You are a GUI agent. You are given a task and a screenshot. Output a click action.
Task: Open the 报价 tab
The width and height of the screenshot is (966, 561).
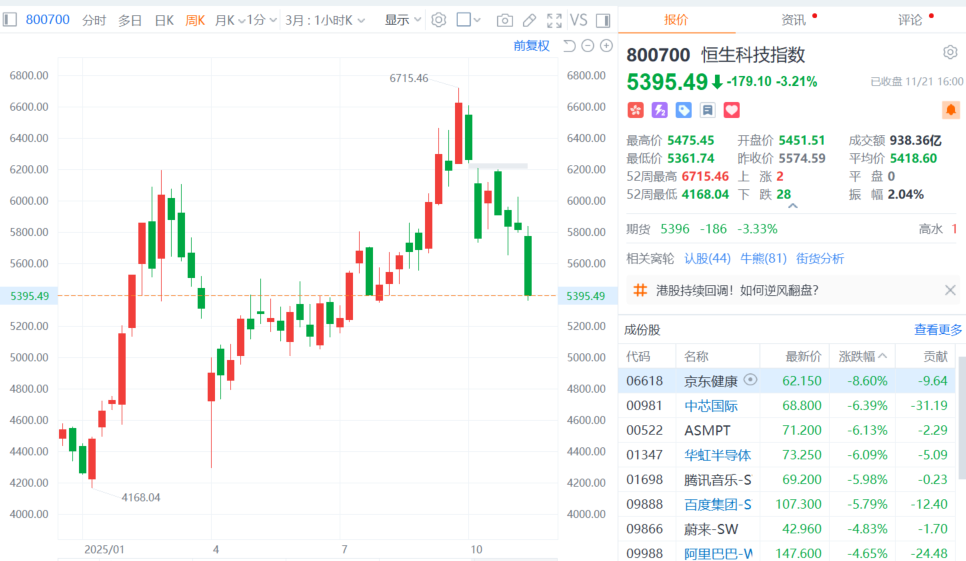click(x=676, y=20)
